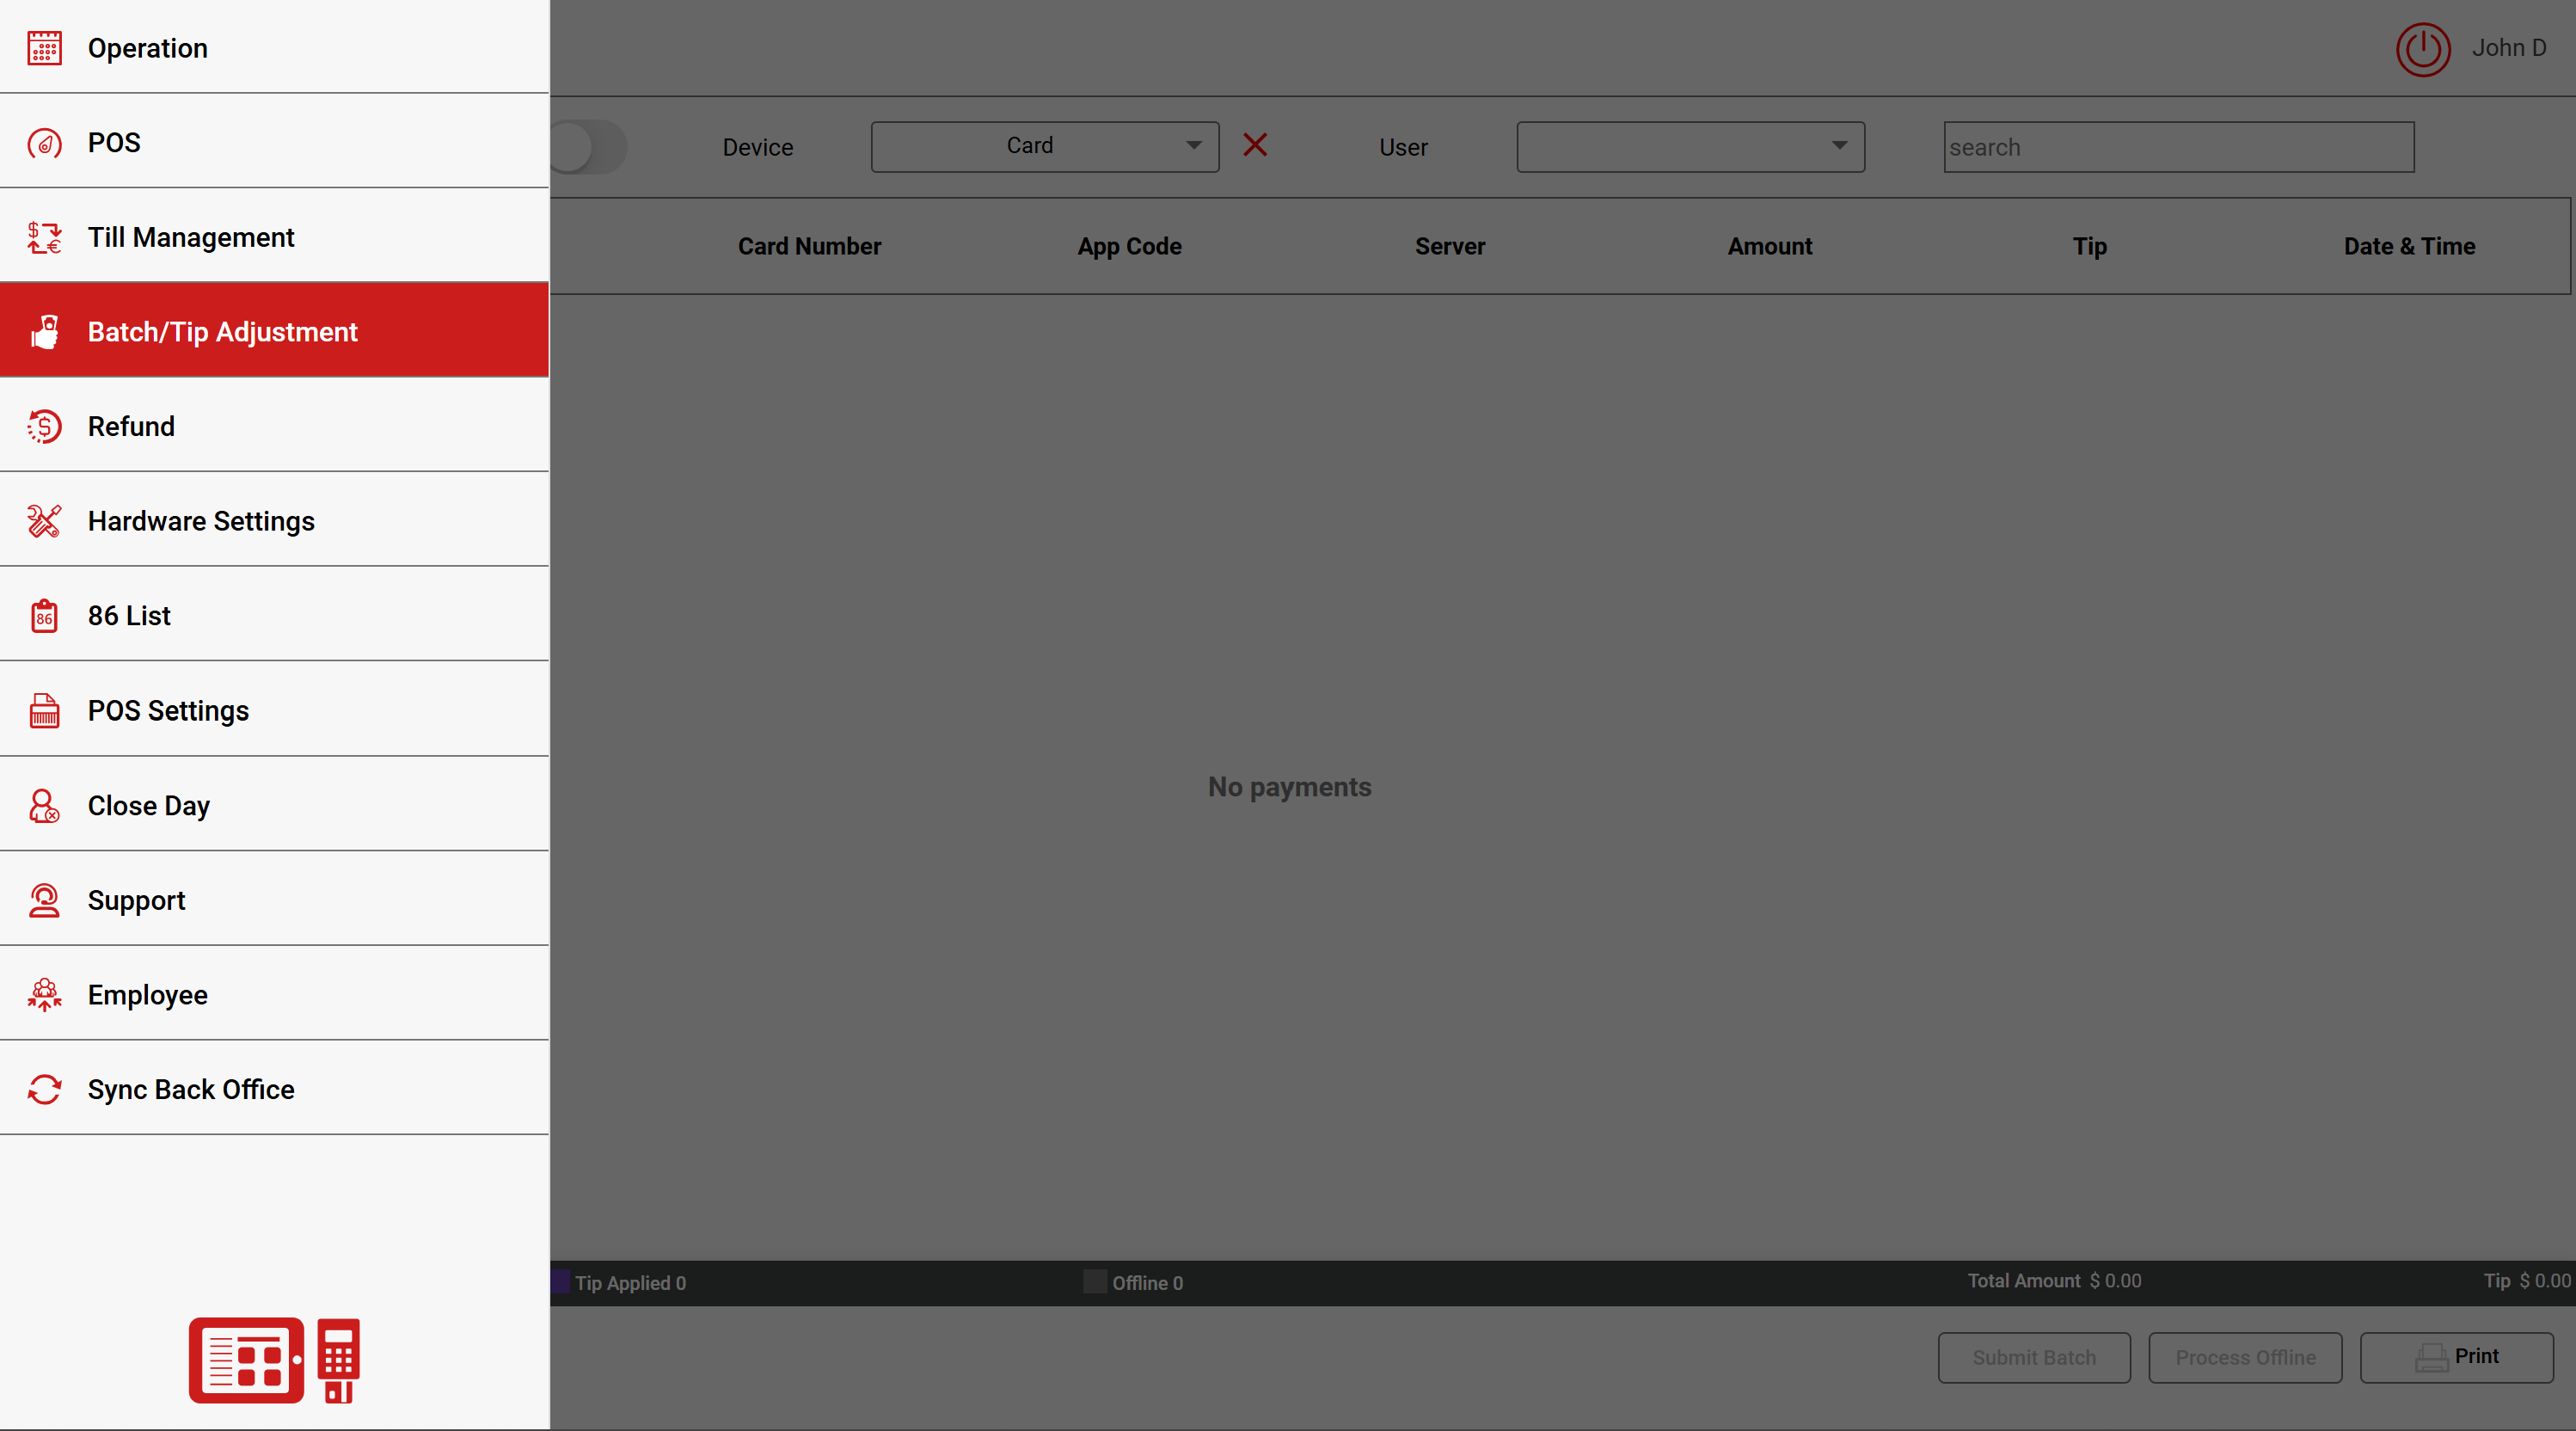Click the POS terminal logo at sidebar bottom
This screenshot has width=2576, height=1431.
click(274, 1360)
